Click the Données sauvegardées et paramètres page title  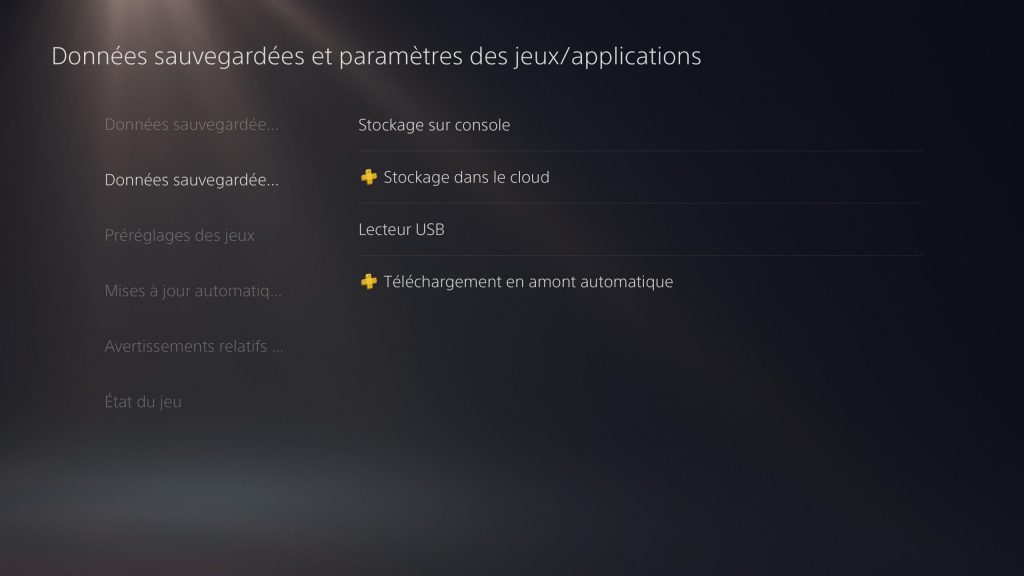click(x=376, y=56)
